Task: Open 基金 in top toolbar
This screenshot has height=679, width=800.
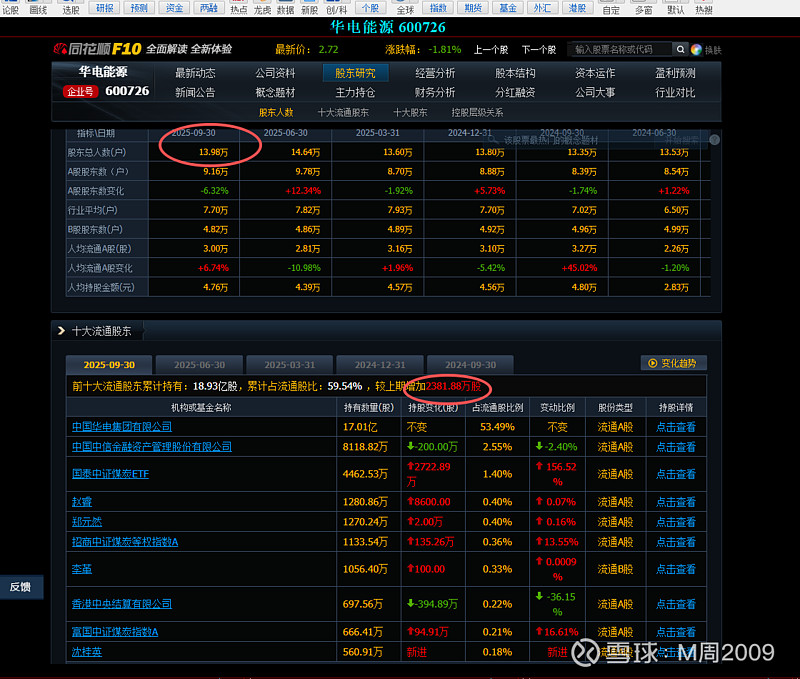Action: tap(508, 8)
